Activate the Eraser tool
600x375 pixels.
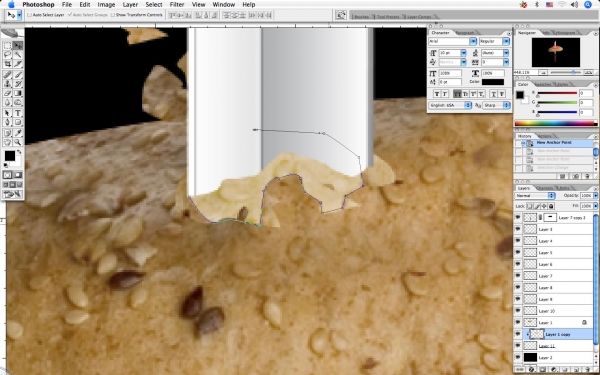(7, 93)
